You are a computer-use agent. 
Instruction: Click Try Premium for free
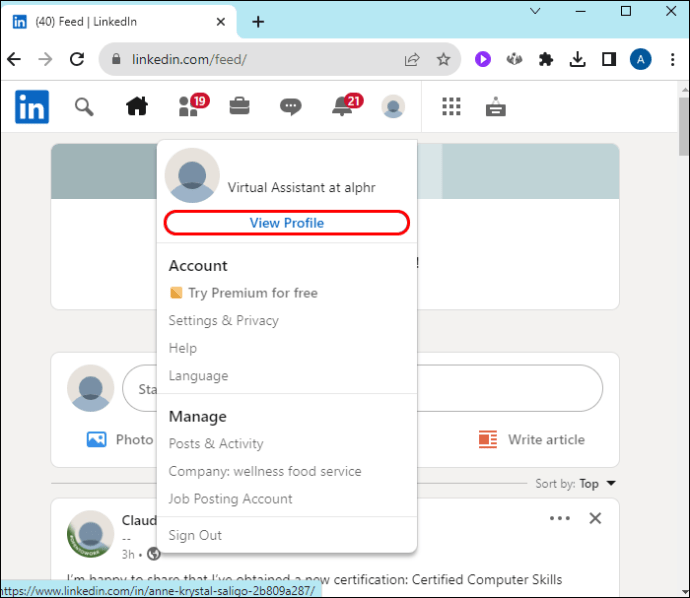tap(243, 293)
